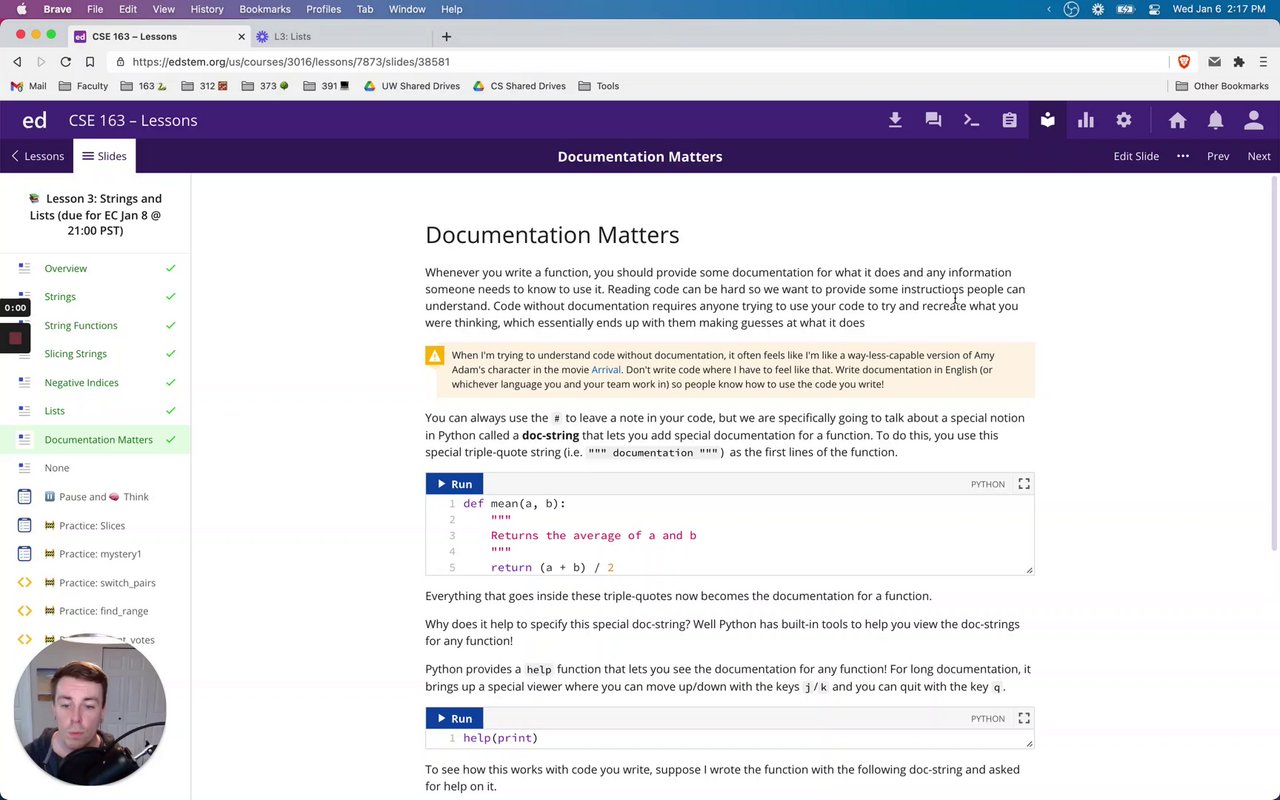Go to Ed home icon

point(1177,120)
